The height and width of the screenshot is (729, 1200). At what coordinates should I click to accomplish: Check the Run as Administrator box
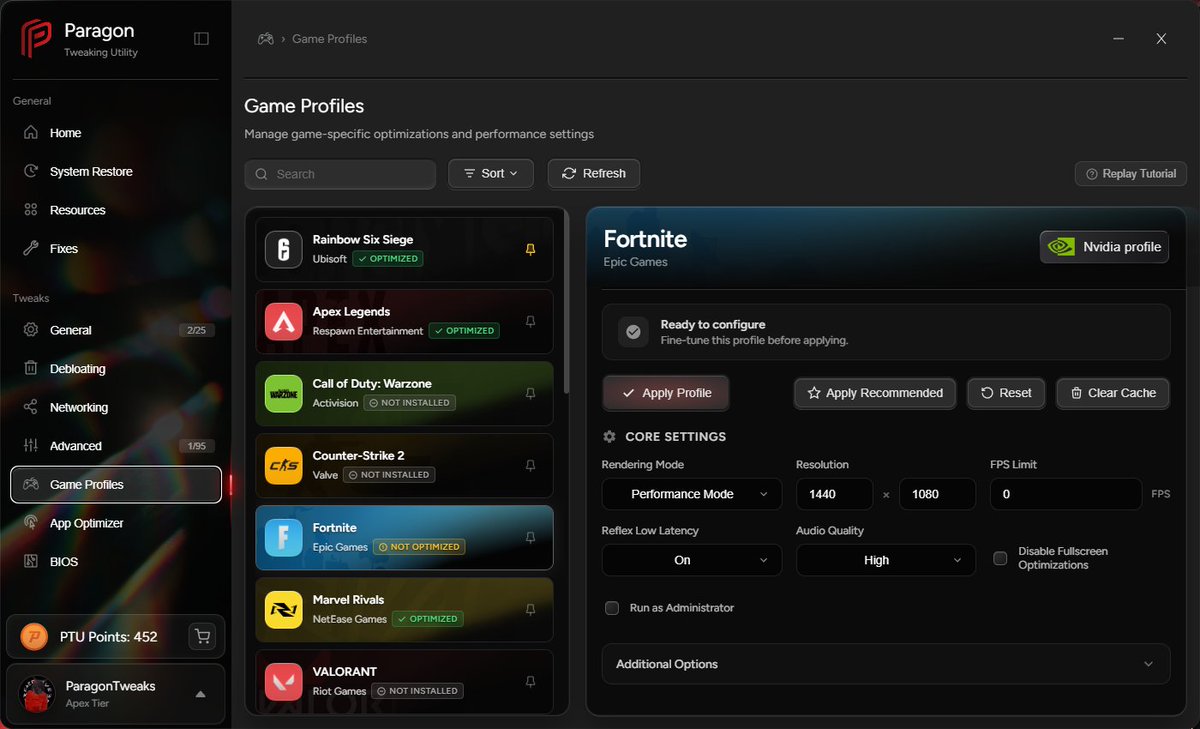(x=612, y=608)
